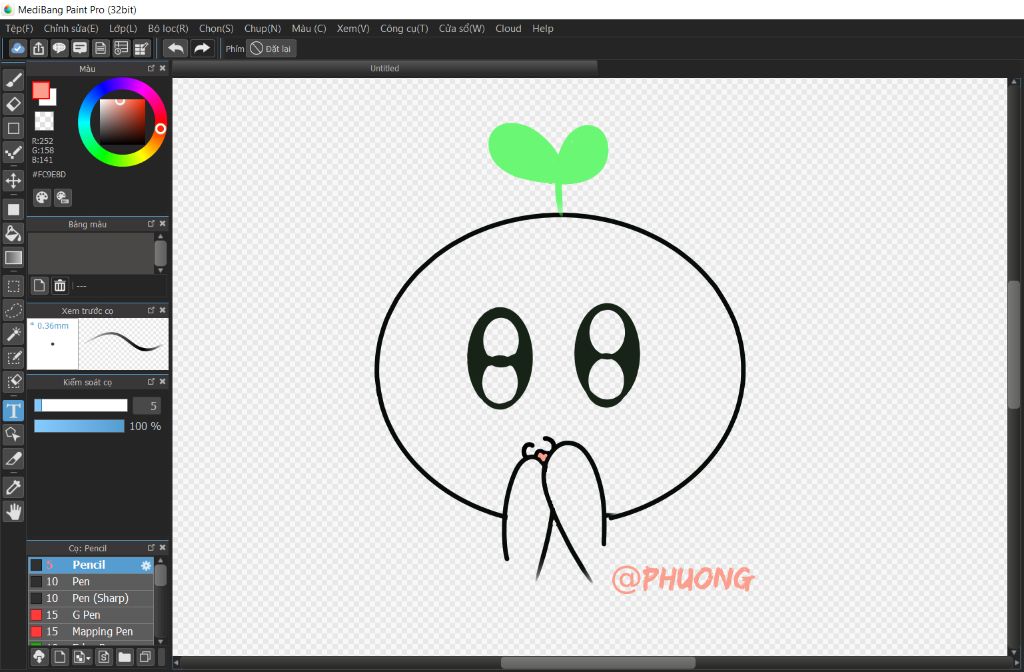
Task: Open Pencil brush settings gear
Action: pyautogui.click(x=146, y=565)
